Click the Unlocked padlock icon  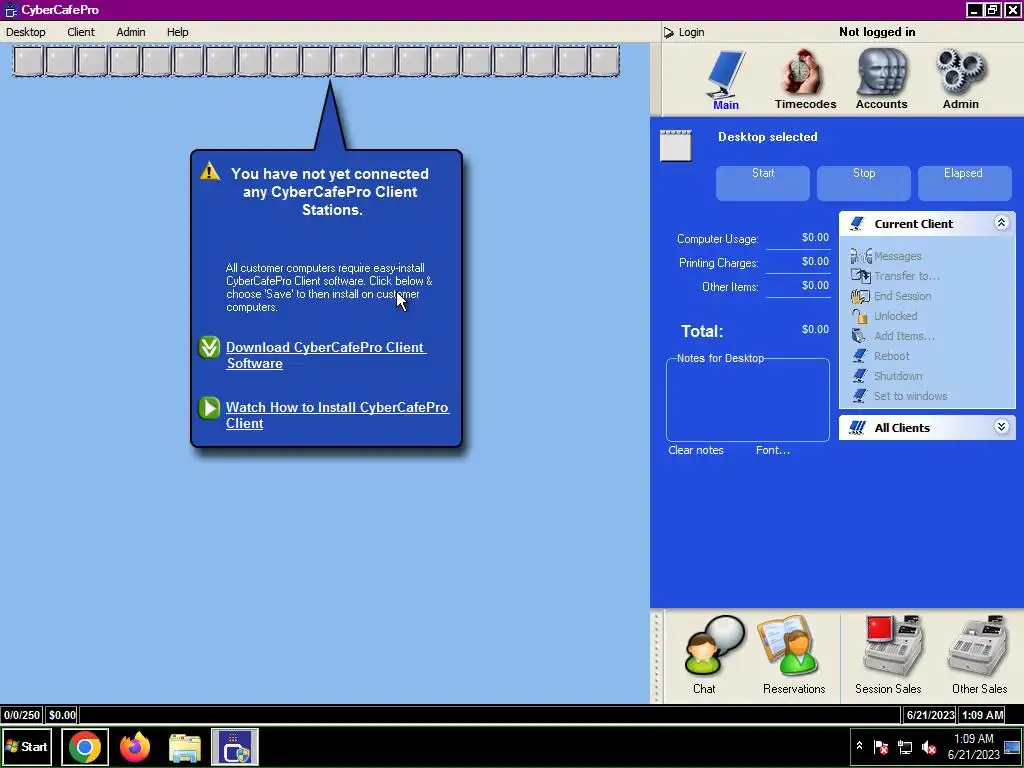(x=860, y=316)
